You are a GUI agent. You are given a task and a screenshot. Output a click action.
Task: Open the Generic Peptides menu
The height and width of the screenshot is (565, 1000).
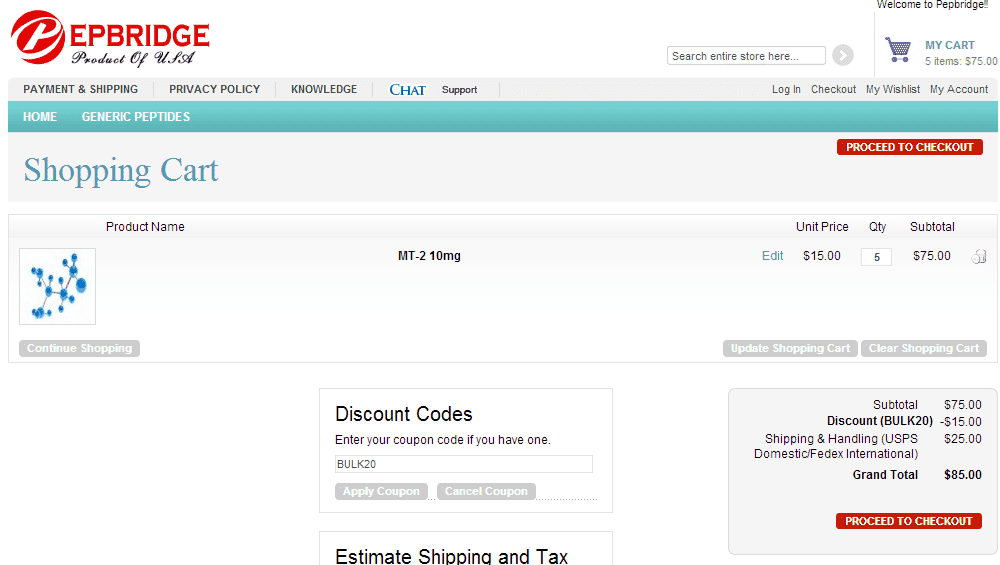click(136, 117)
